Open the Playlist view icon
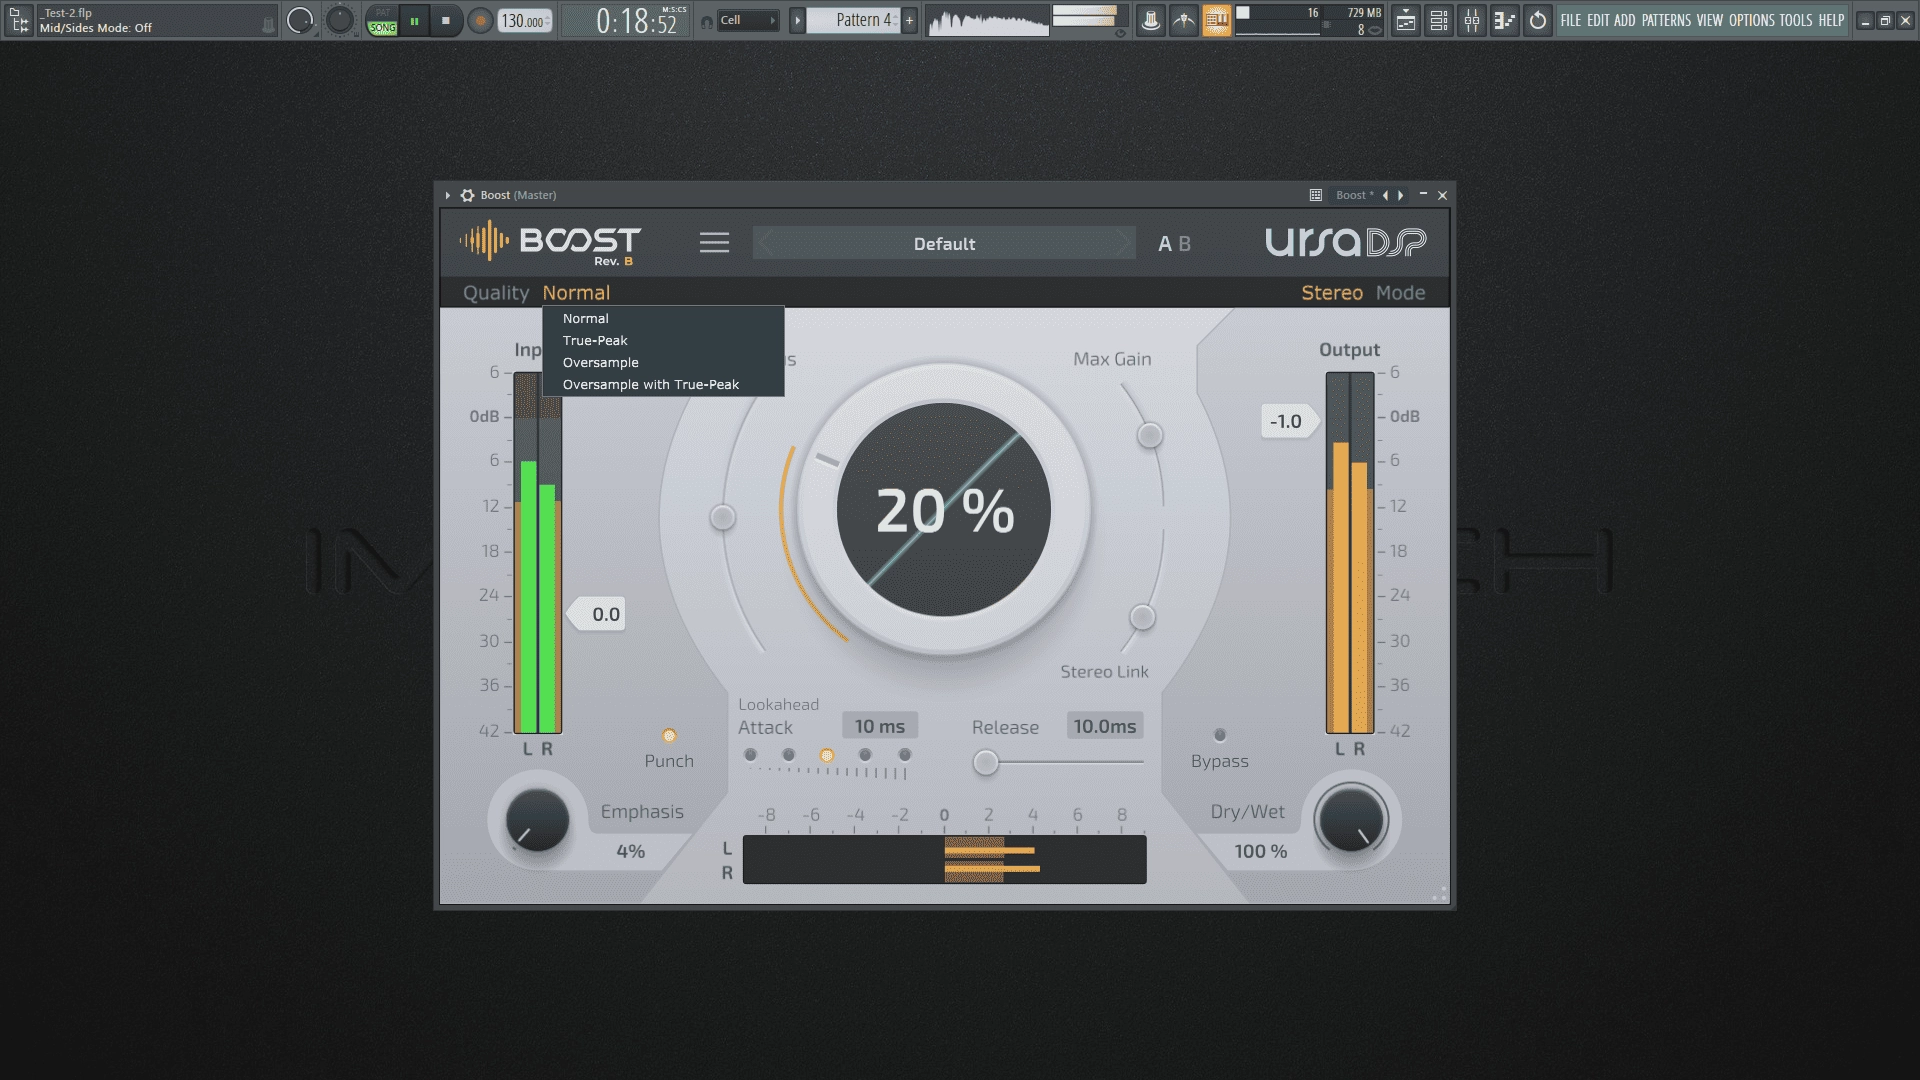 click(1406, 20)
